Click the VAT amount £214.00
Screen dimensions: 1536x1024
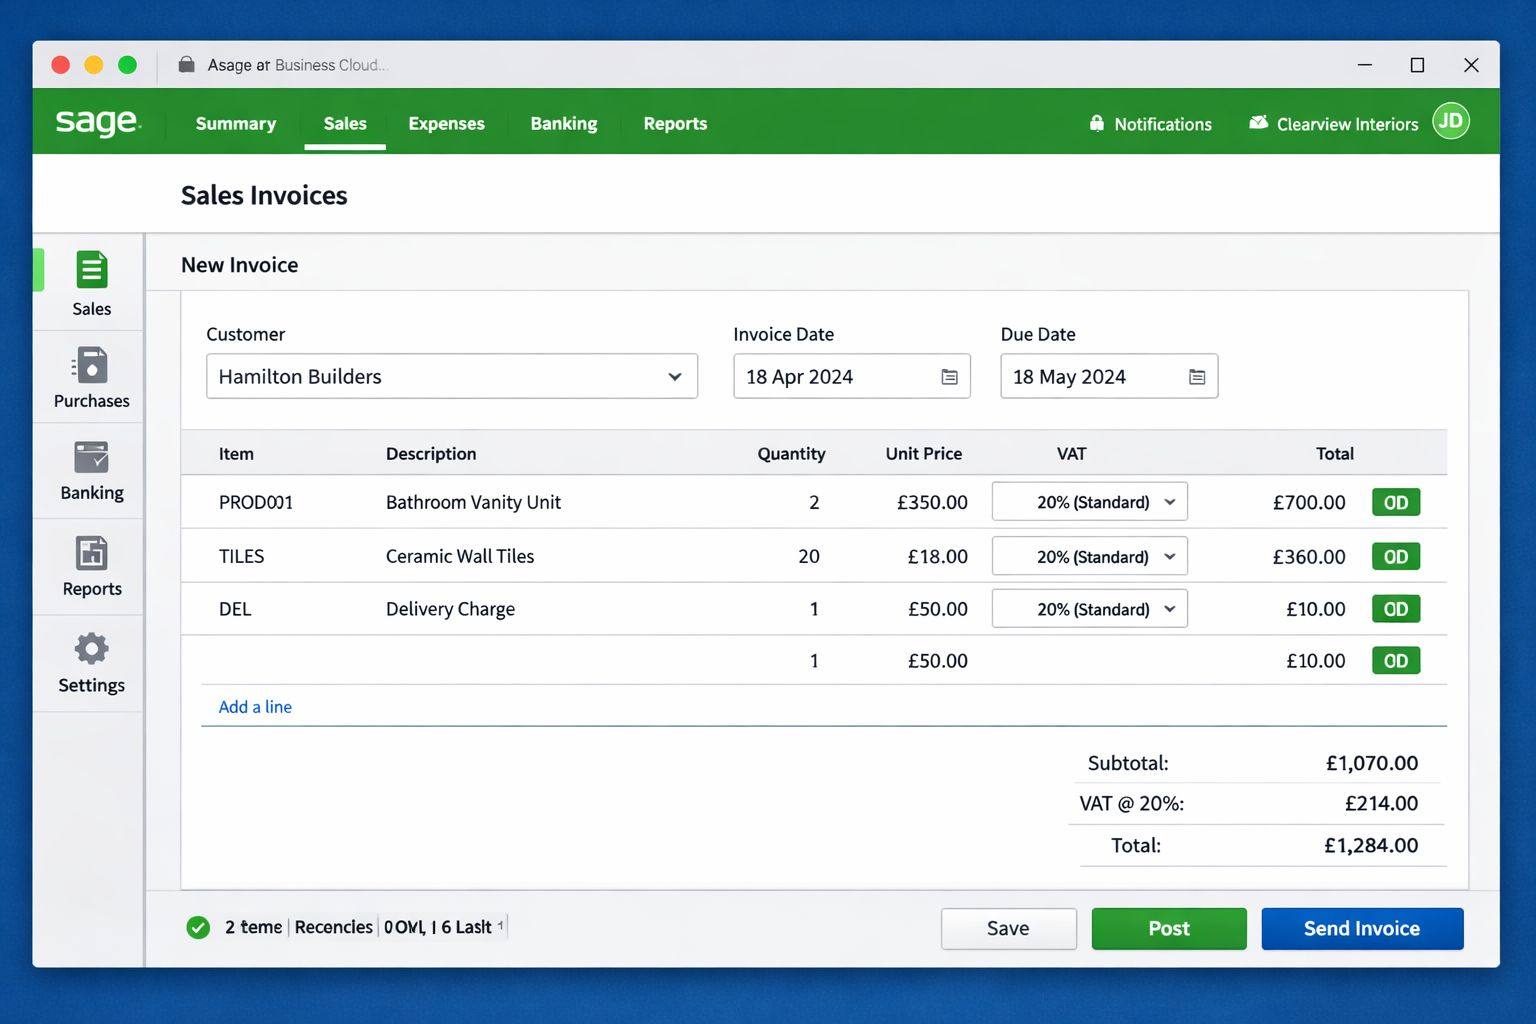click(x=1381, y=803)
